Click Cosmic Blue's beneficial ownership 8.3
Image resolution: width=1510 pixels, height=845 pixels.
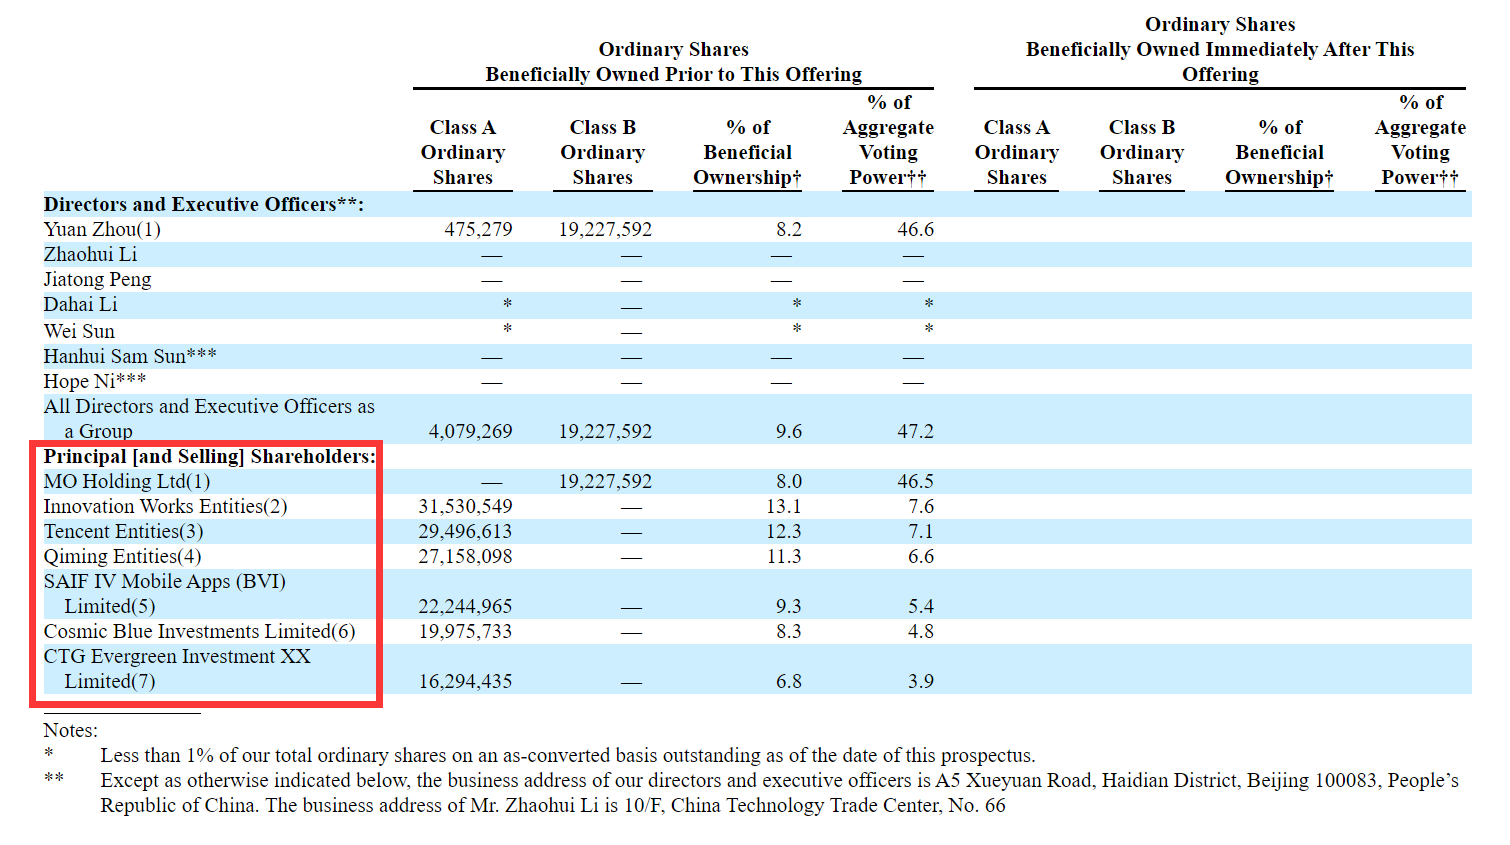(x=789, y=632)
